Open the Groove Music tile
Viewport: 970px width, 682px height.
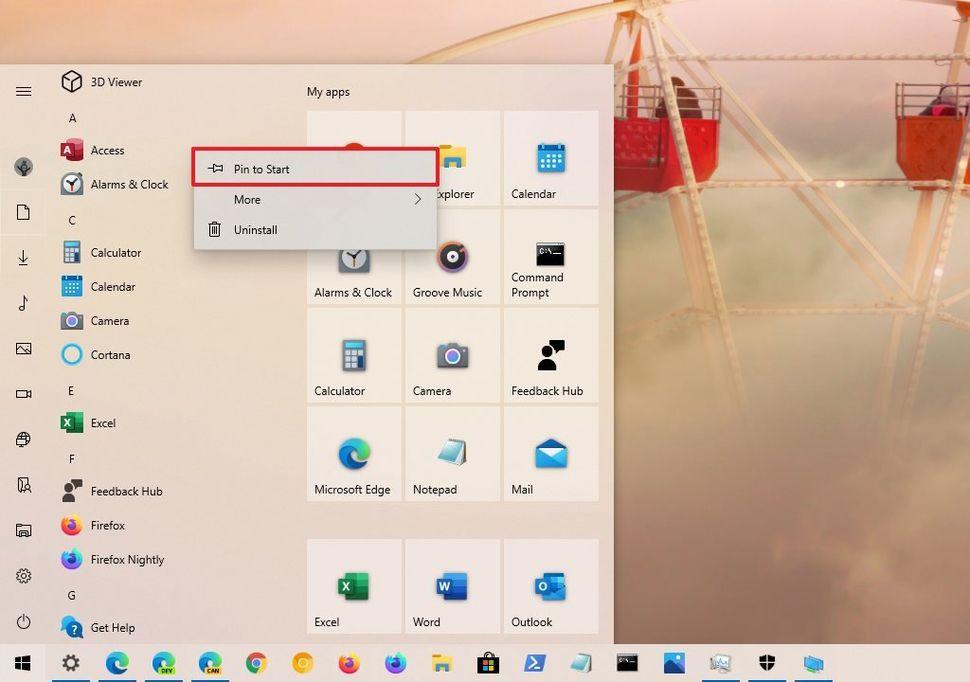tap(452, 257)
